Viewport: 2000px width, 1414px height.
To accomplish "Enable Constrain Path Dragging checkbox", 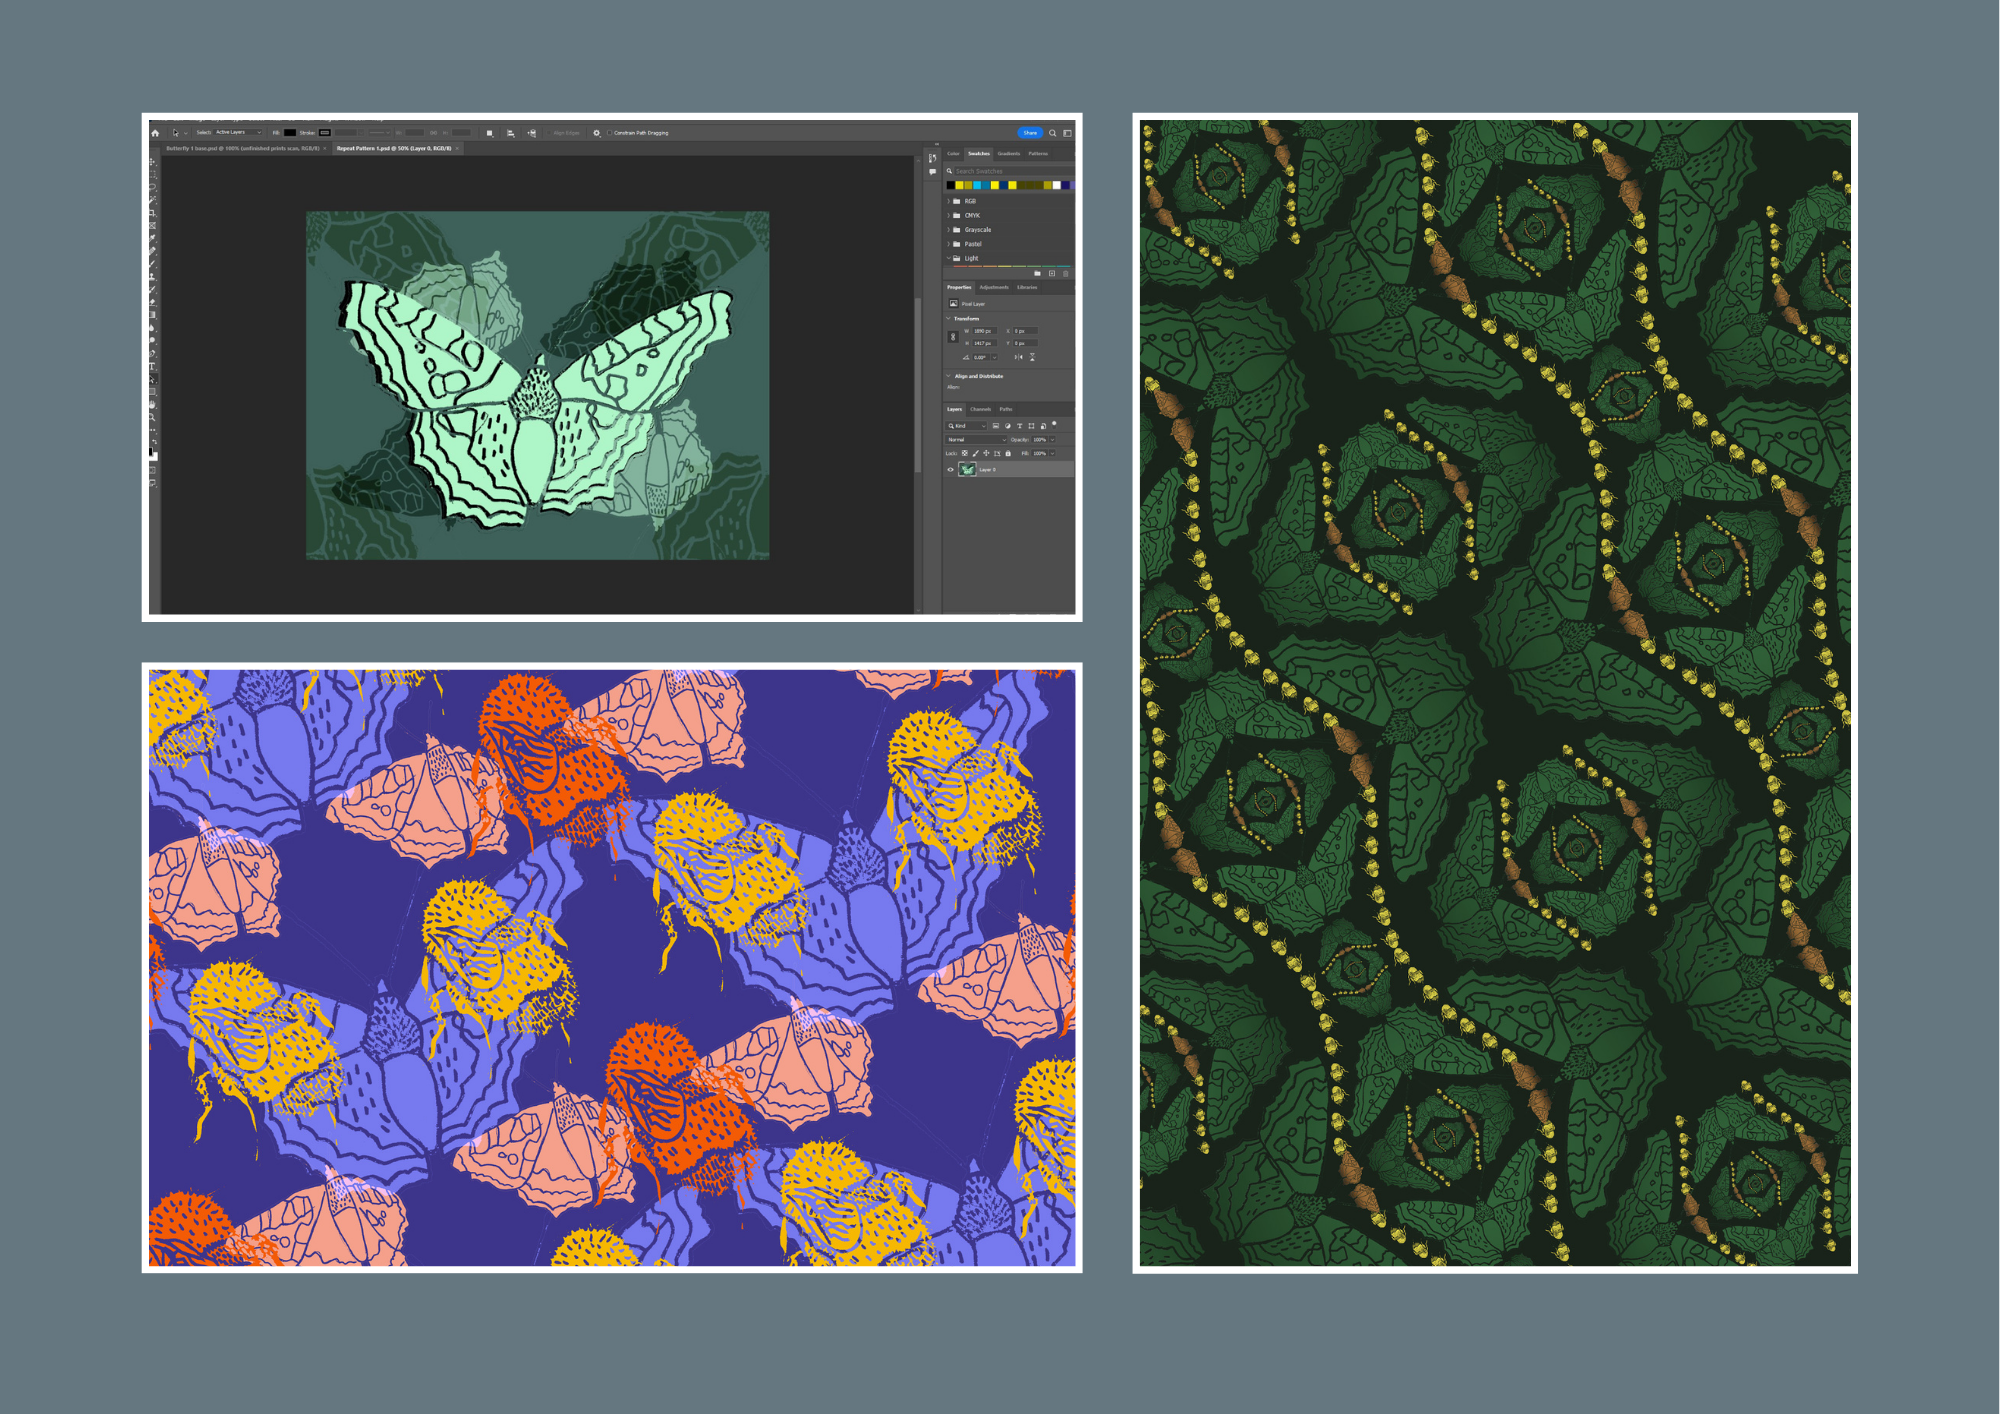I will [609, 133].
